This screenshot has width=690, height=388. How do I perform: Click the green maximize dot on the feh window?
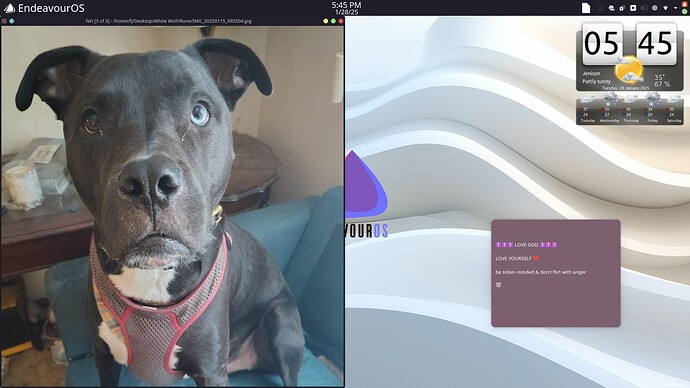pyautogui.click(x=333, y=21)
